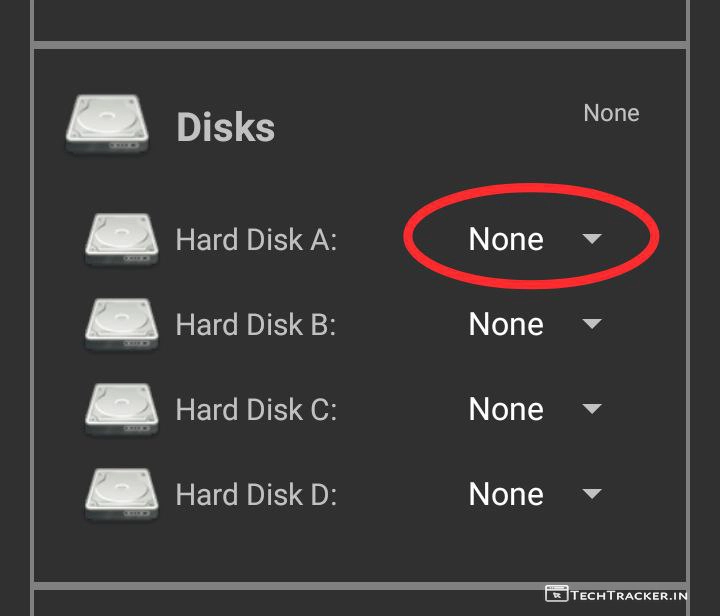Open the Hard Disk C dropdown arrow
The image size is (720, 616).
[592, 409]
